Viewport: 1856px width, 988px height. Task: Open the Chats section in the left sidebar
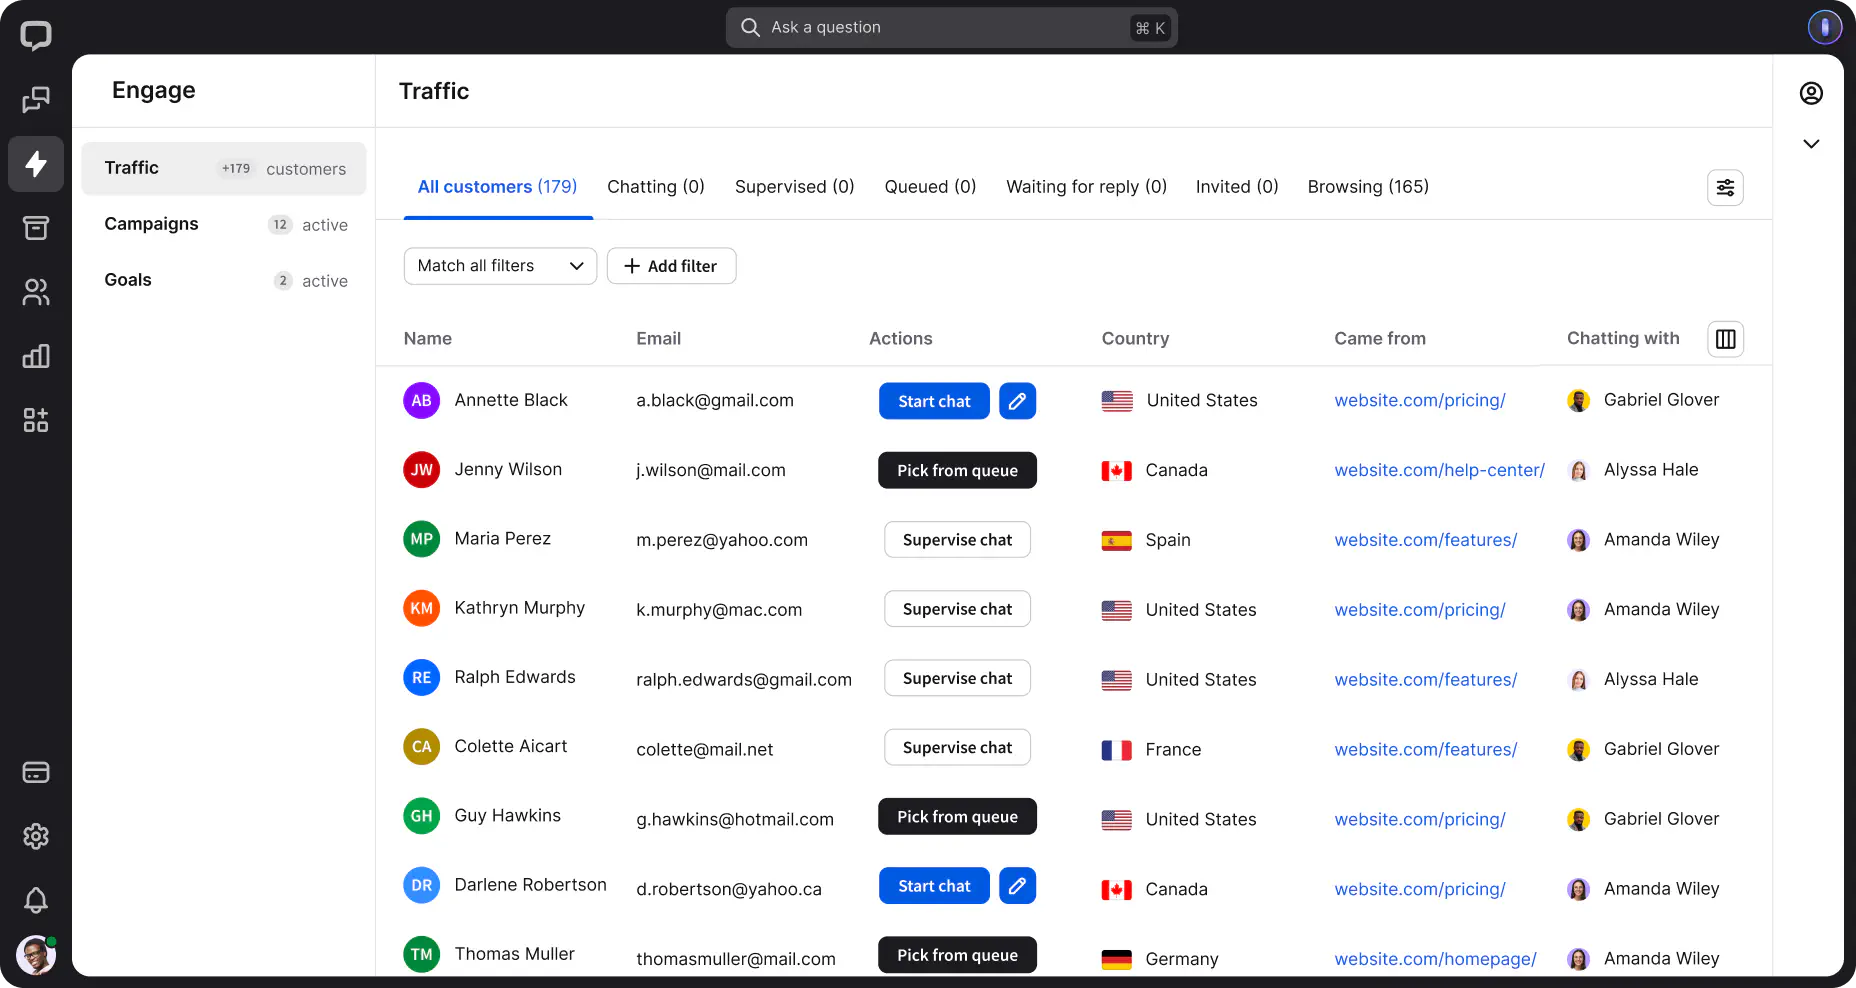36,100
